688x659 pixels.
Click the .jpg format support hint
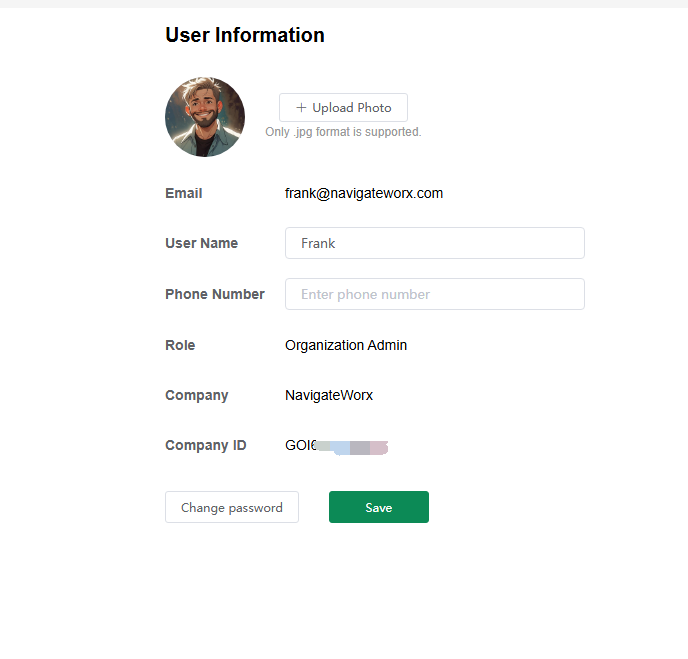(x=343, y=132)
